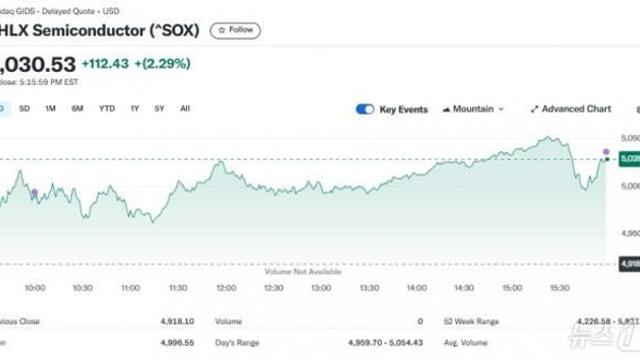Open the Mountain chart type dropdown

[473, 109]
